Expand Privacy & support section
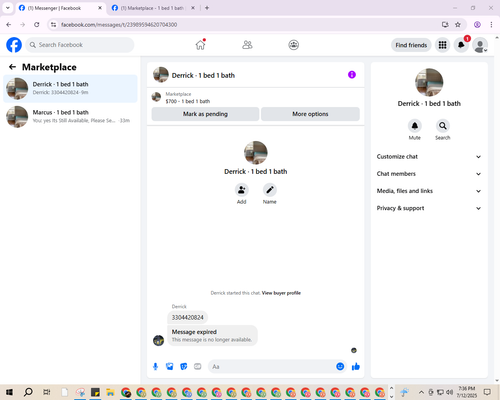Image resolution: width=500 pixels, height=400 pixels. coord(429,208)
